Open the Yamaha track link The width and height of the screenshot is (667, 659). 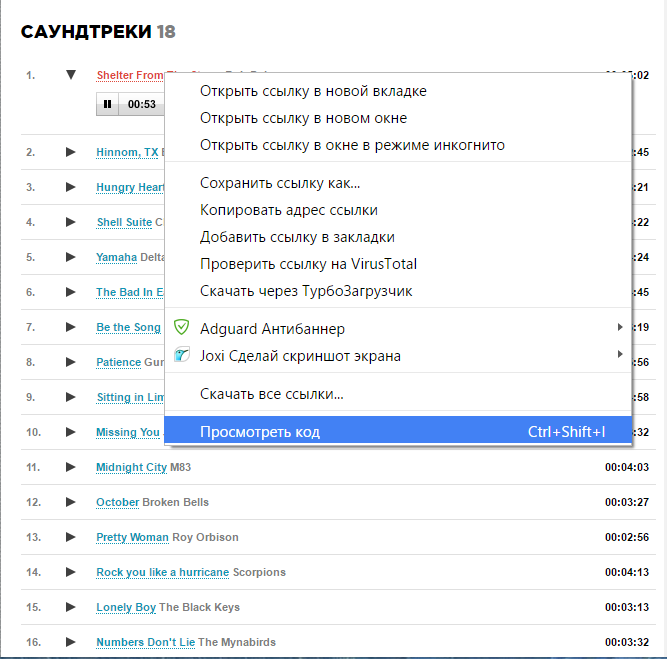[117, 257]
